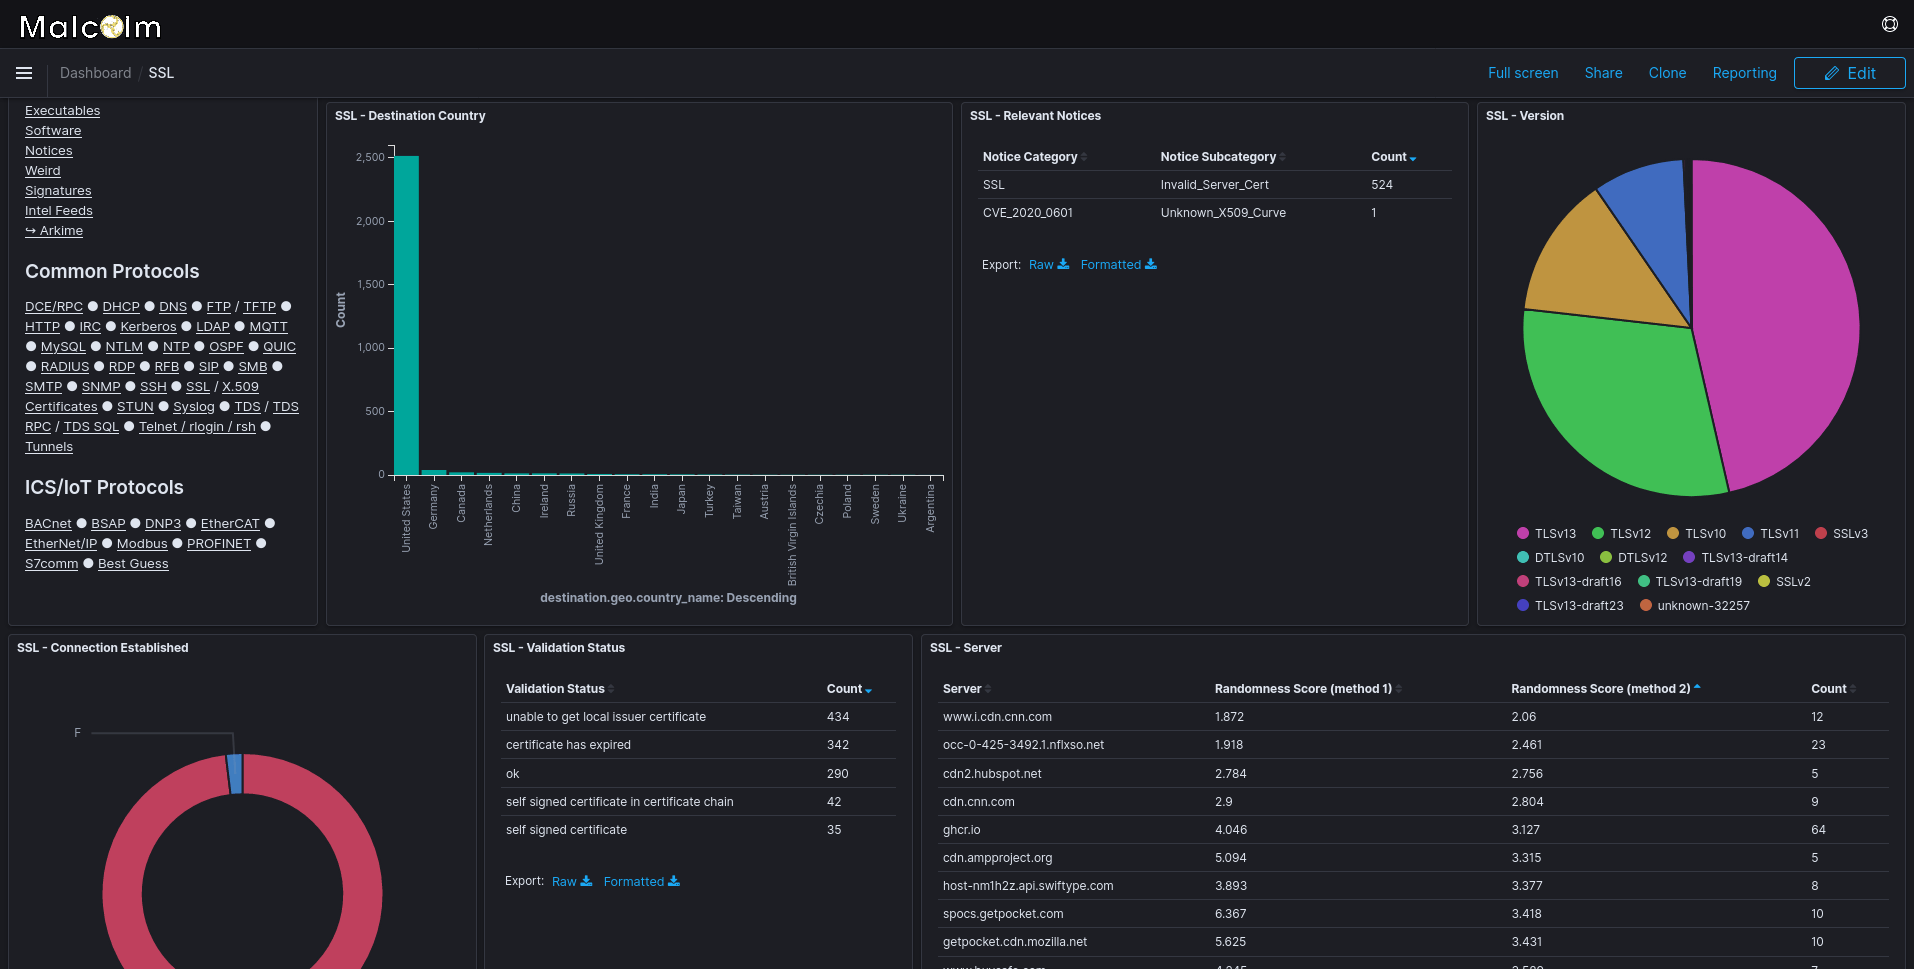Click the Formatted download icon in Validation Status
Screen dimensions: 1914x969
[674, 881]
